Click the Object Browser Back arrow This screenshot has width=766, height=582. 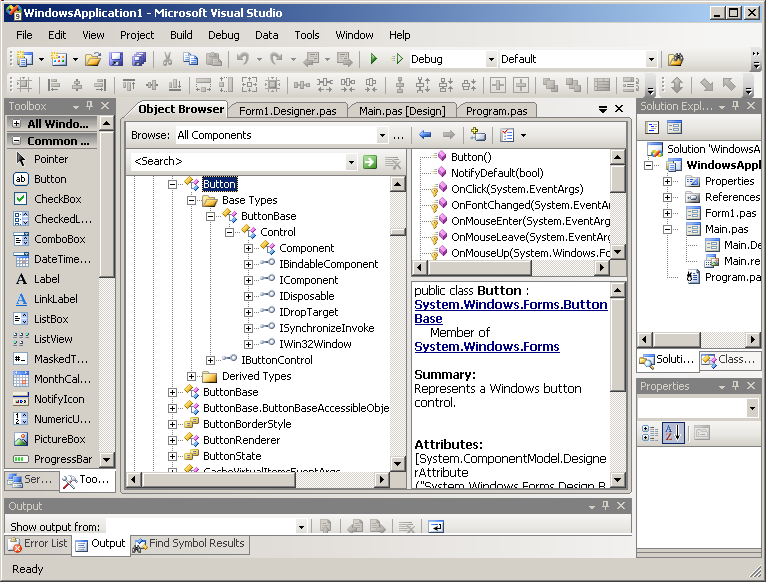[x=425, y=135]
